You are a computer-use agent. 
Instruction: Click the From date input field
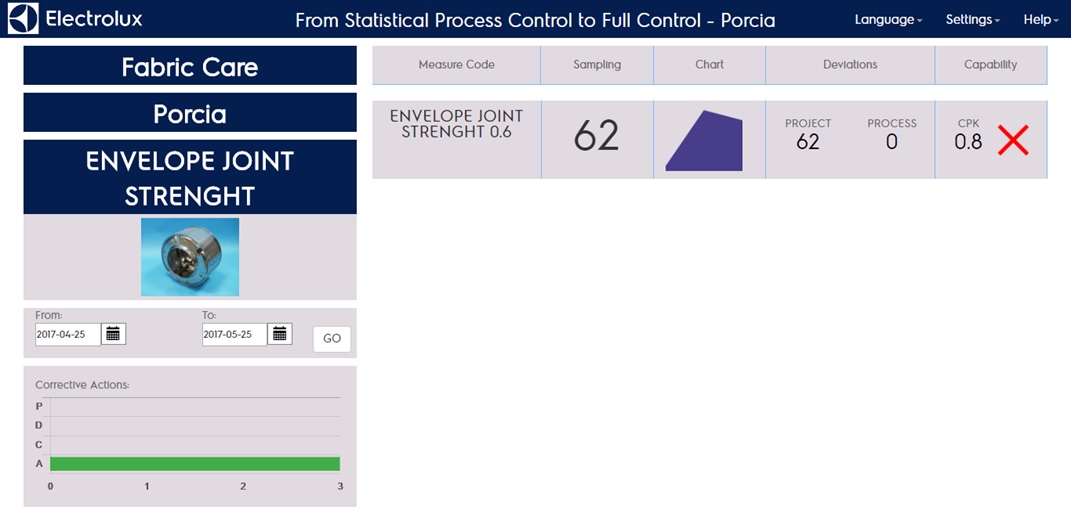coord(68,335)
